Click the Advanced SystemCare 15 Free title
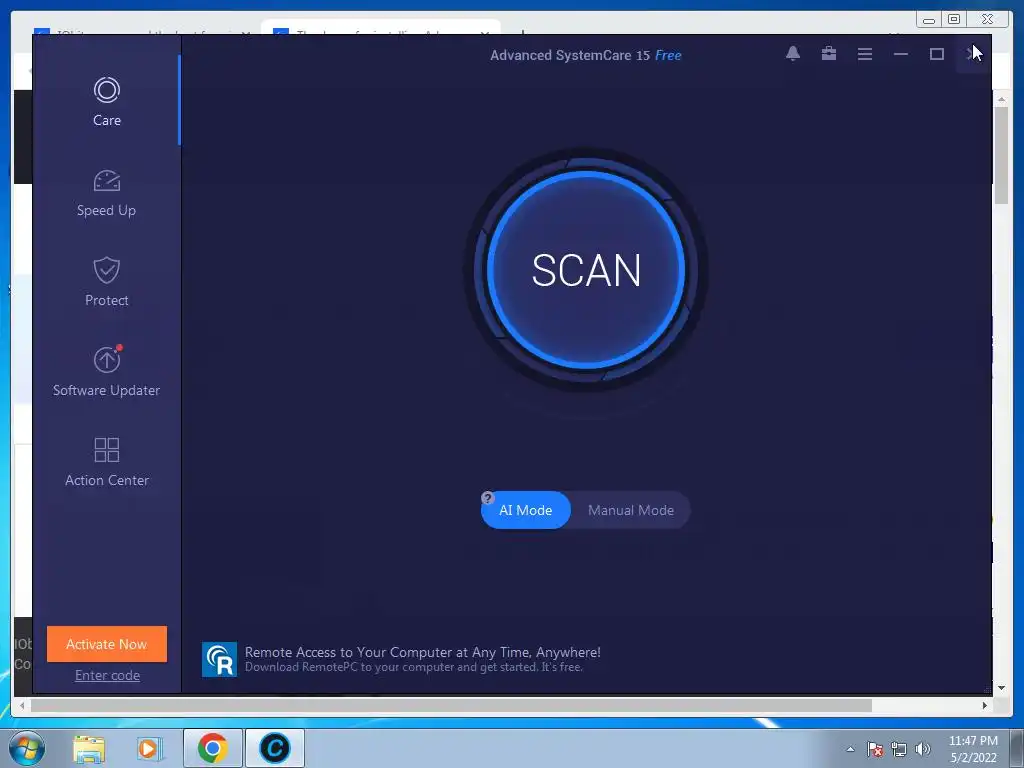1024x768 pixels. pyautogui.click(x=586, y=56)
